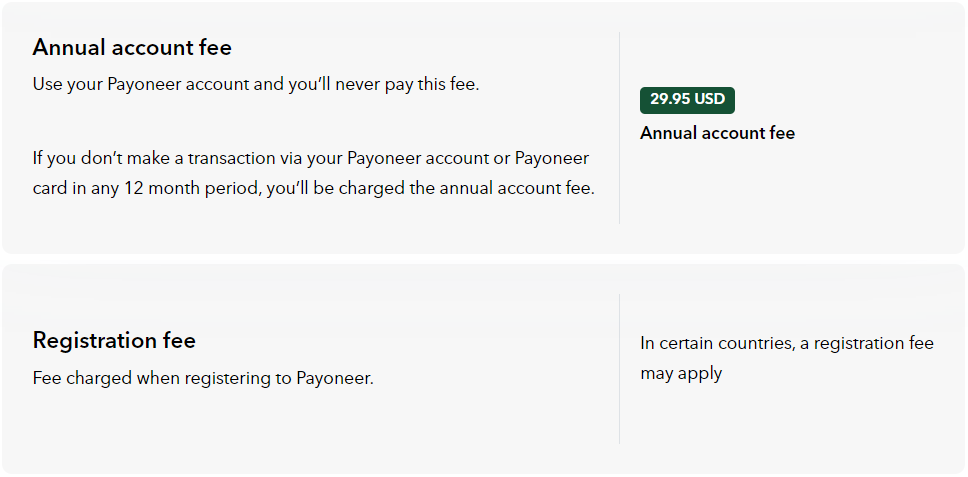Click the green 29.95 USD fee badge
Image resolution: width=968 pixels, height=477 pixels.
click(687, 100)
